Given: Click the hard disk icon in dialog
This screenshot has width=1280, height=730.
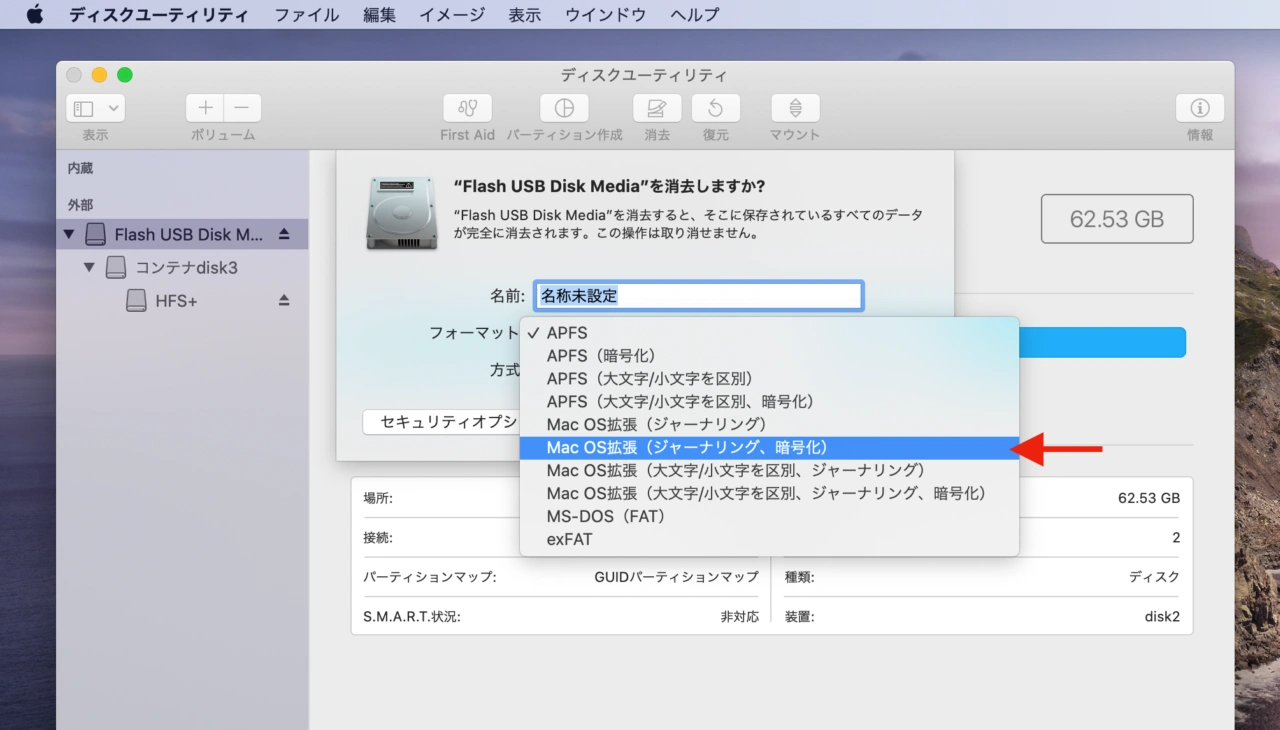Looking at the screenshot, I should (401, 213).
